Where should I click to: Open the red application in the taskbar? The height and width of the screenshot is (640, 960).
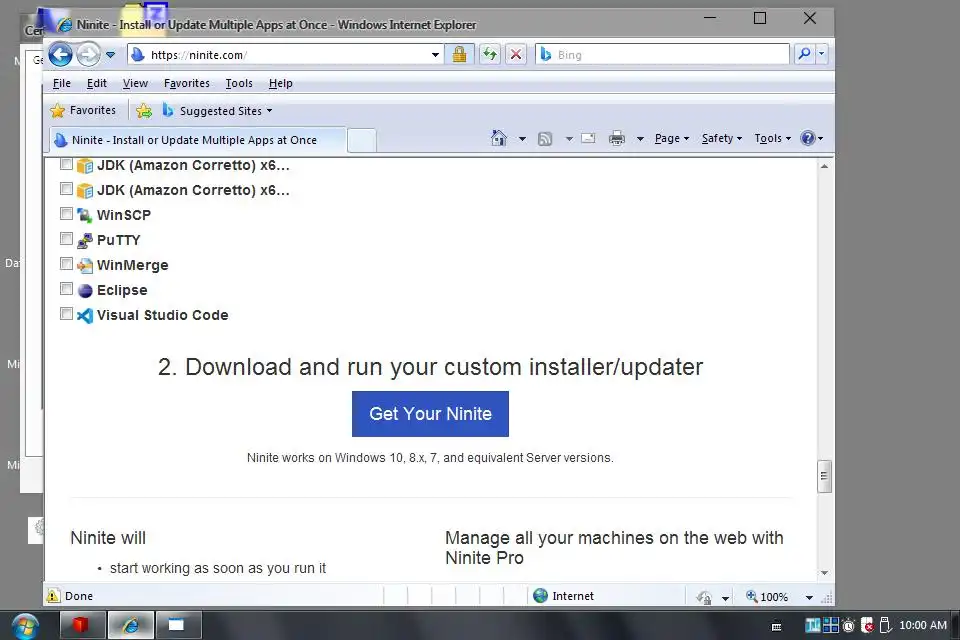tap(82, 625)
